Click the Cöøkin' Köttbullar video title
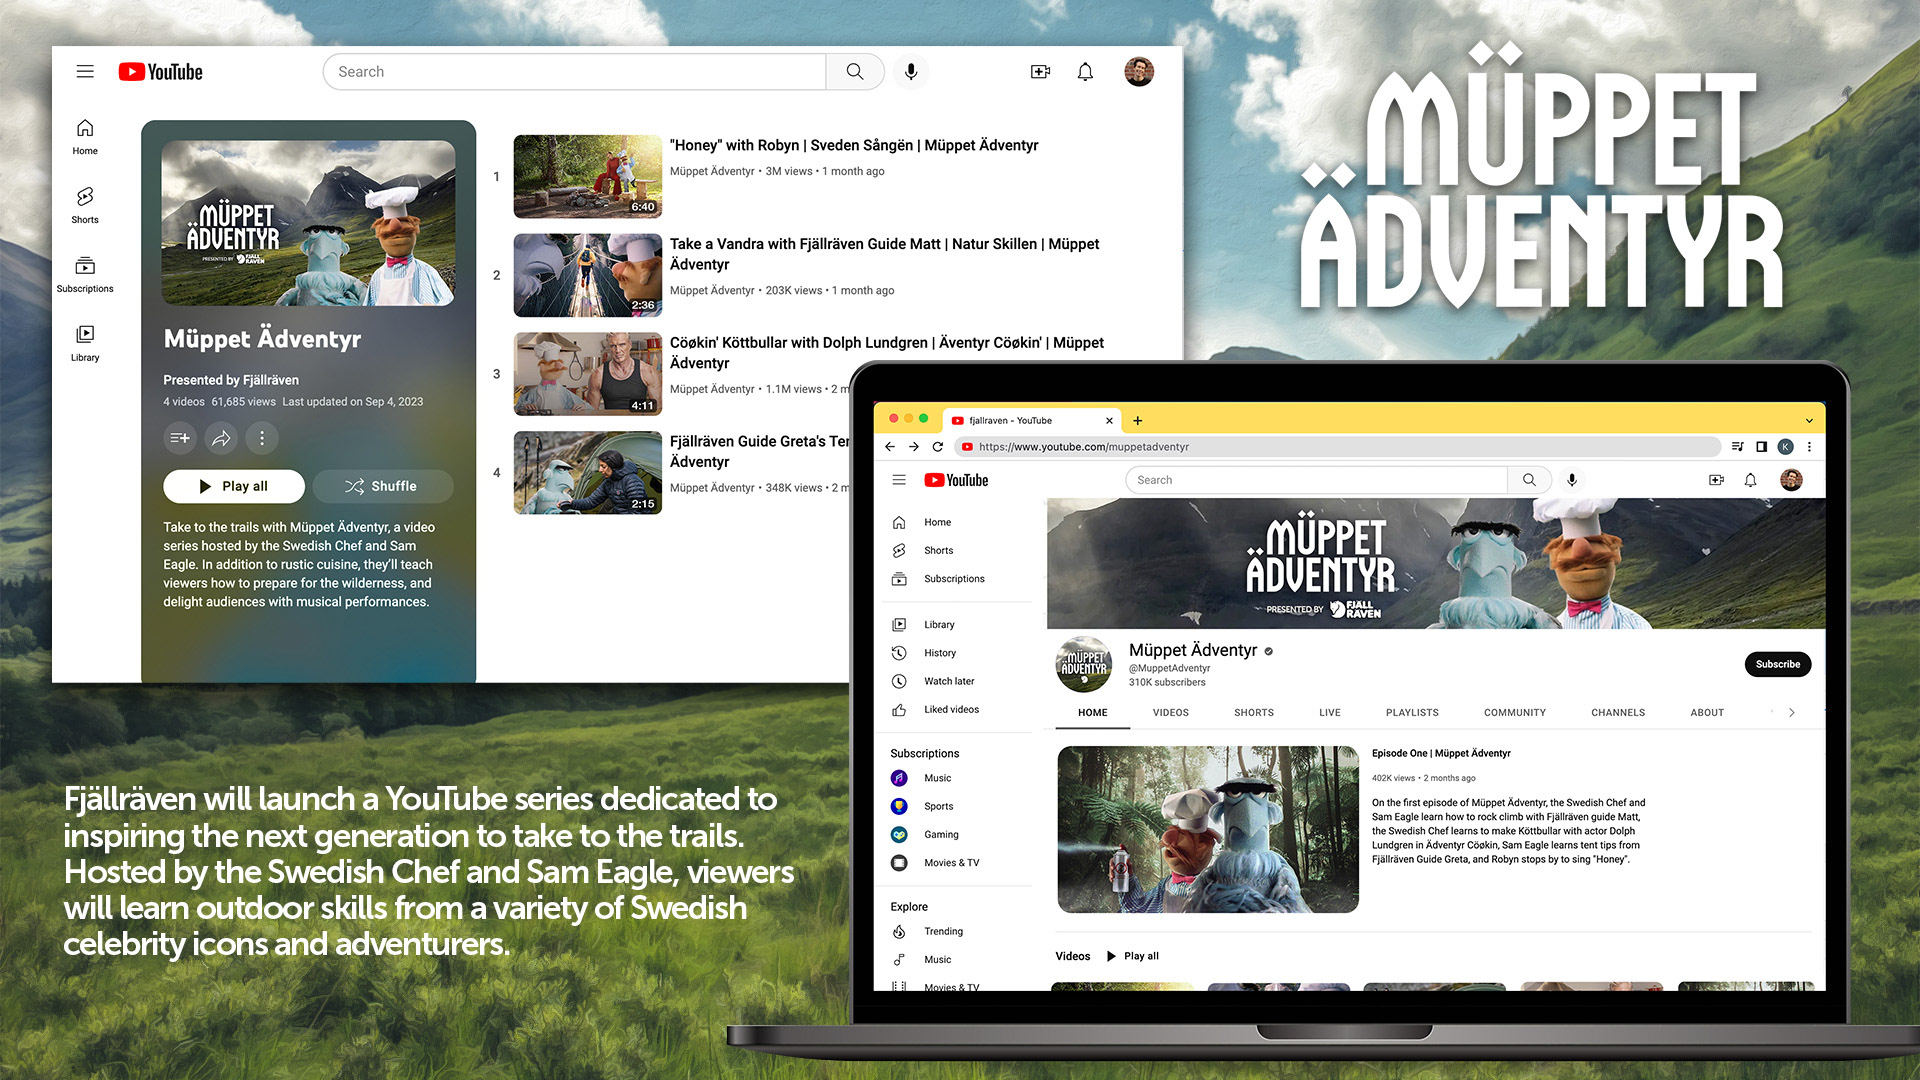Screen dimensions: 1920x1080 click(887, 353)
